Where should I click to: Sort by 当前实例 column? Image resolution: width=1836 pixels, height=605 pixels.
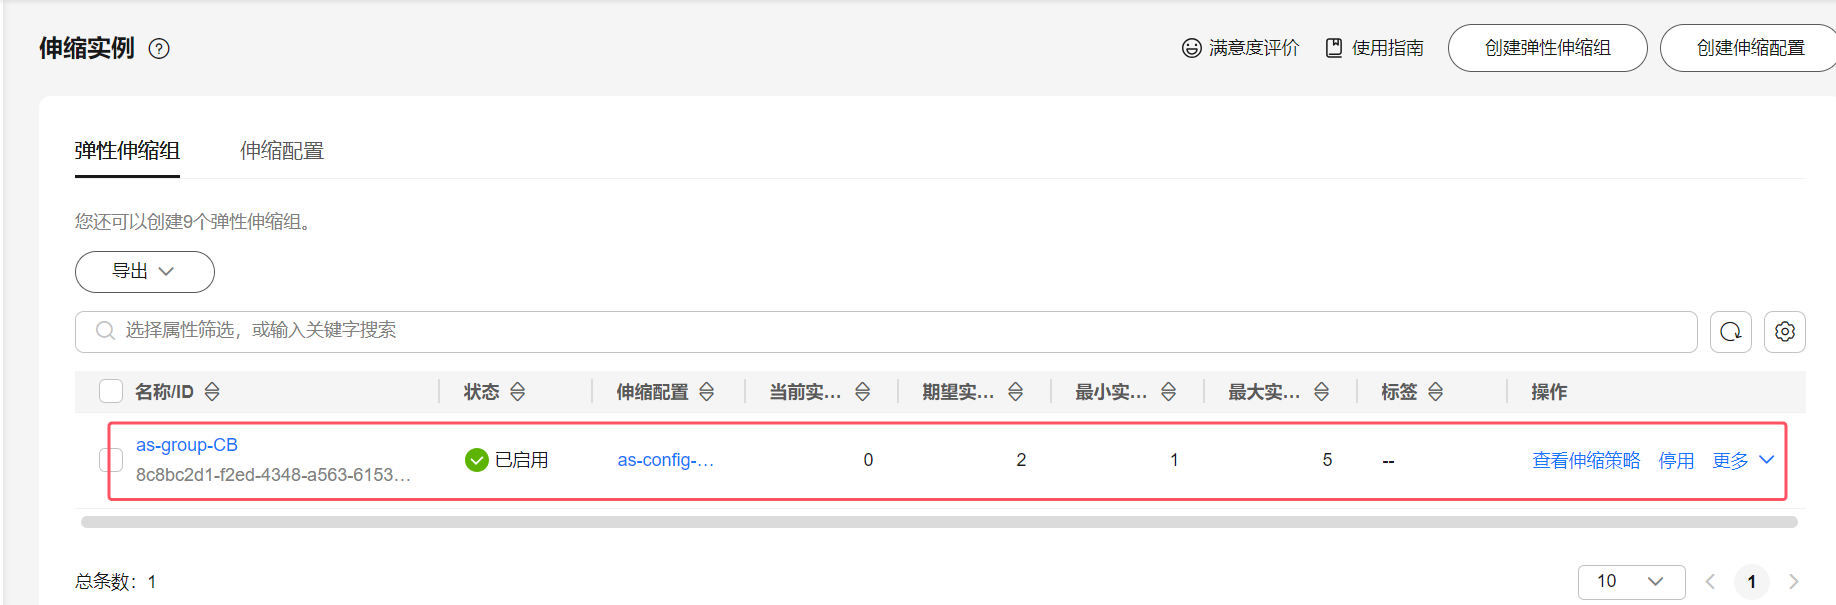pyautogui.click(x=862, y=392)
